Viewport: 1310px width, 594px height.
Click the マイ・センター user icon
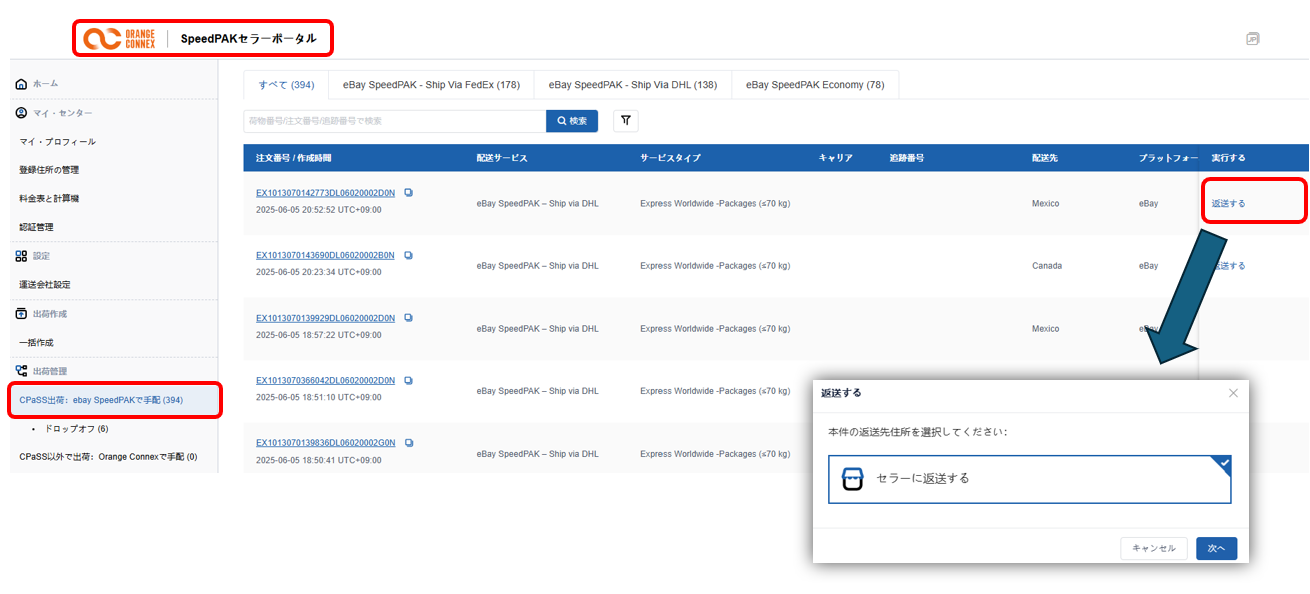point(22,113)
